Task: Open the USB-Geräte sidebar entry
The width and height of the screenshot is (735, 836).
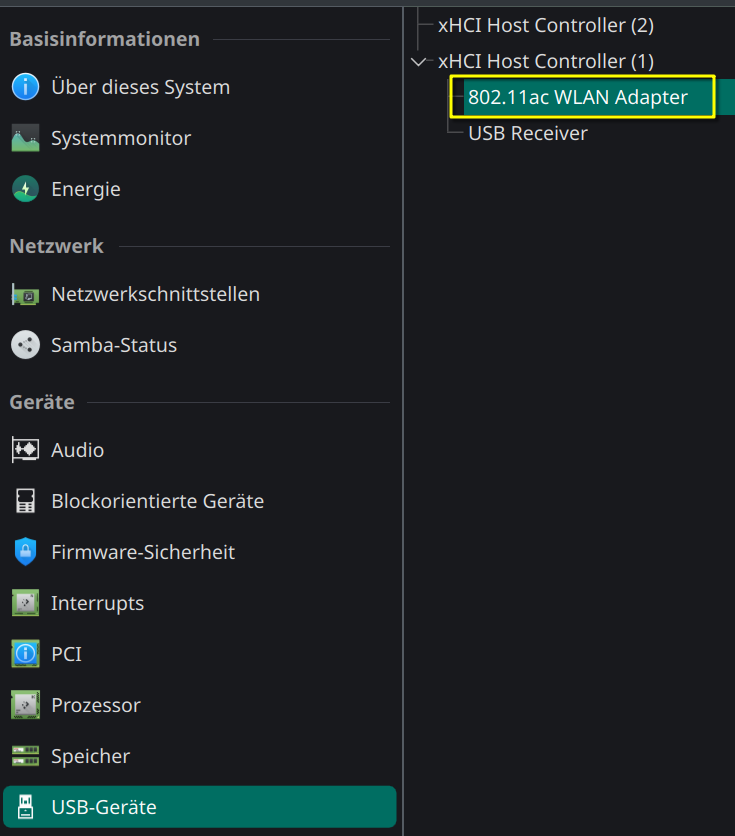Action: [x=200, y=807]
